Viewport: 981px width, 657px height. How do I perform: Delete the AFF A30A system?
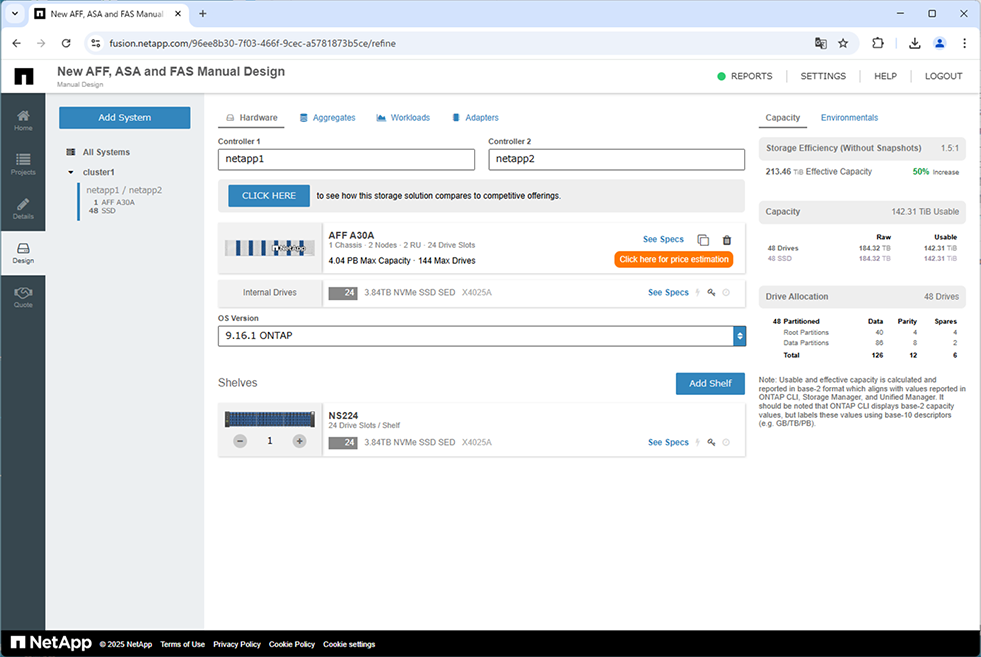click(726, 240)
